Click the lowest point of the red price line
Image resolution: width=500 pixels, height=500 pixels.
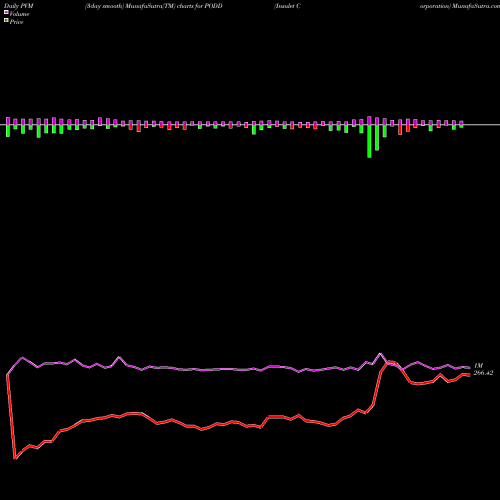tap(15, 458)
